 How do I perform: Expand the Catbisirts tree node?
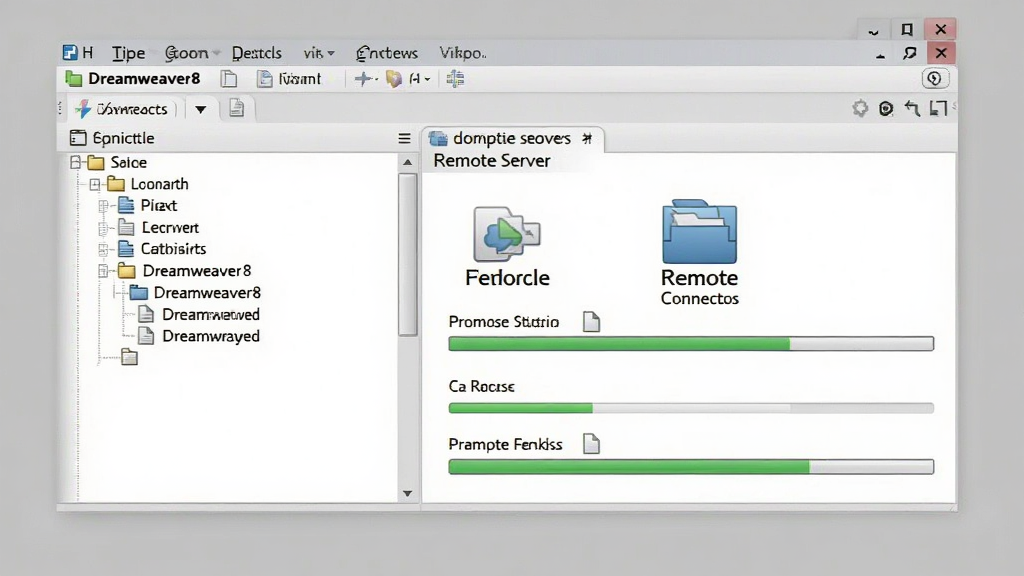103,249
